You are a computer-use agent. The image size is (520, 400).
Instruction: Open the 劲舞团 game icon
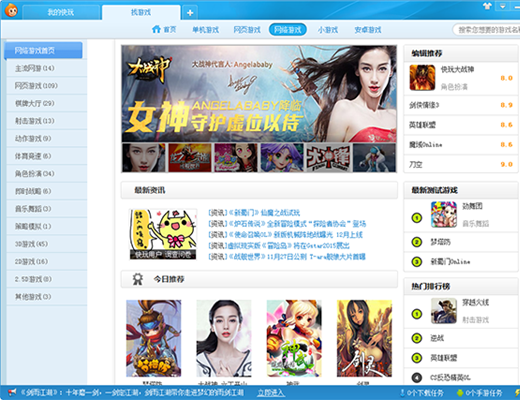(x=444, y=214)
